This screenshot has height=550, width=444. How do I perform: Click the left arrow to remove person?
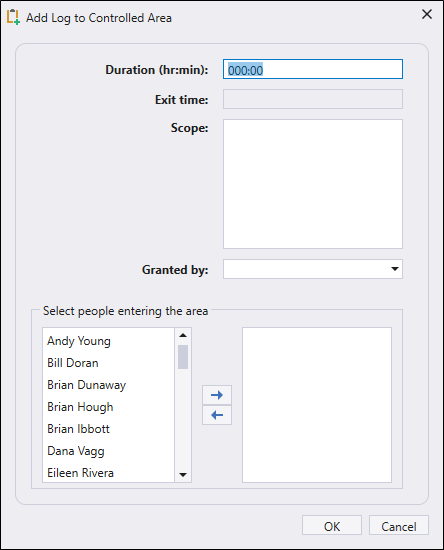click(217, 415)
